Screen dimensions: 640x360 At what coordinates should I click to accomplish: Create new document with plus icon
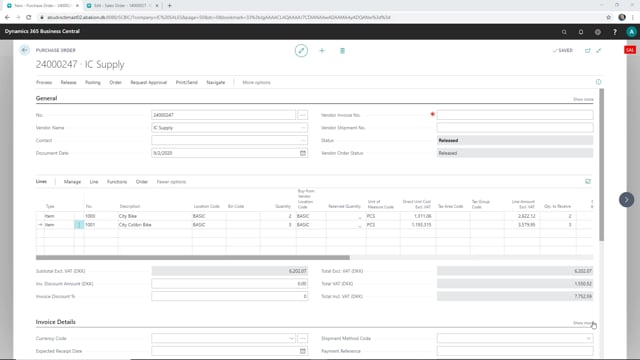(x=322, y=51)
